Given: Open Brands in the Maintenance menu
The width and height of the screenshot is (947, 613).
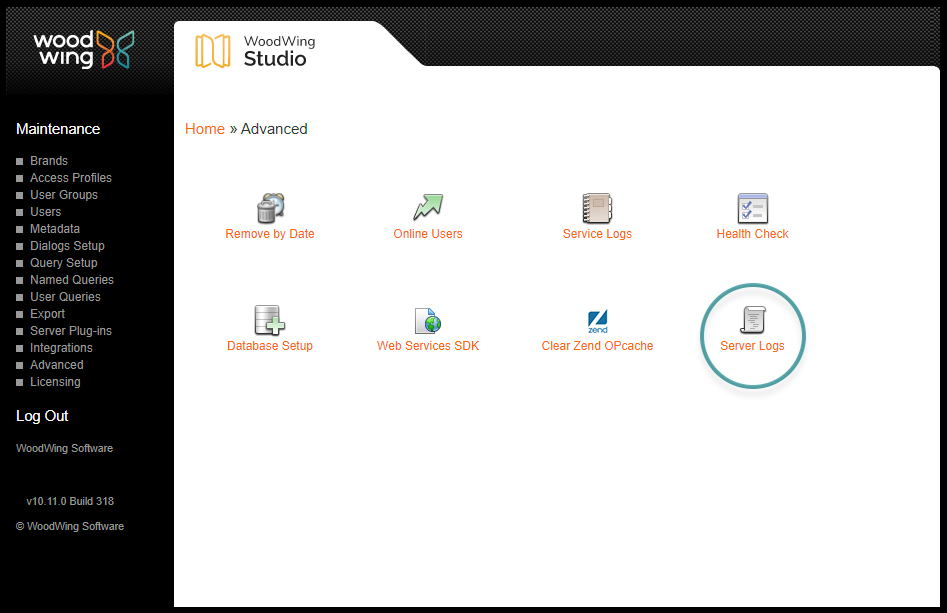Looking at the screenshot, I should (x=49, y=161).
